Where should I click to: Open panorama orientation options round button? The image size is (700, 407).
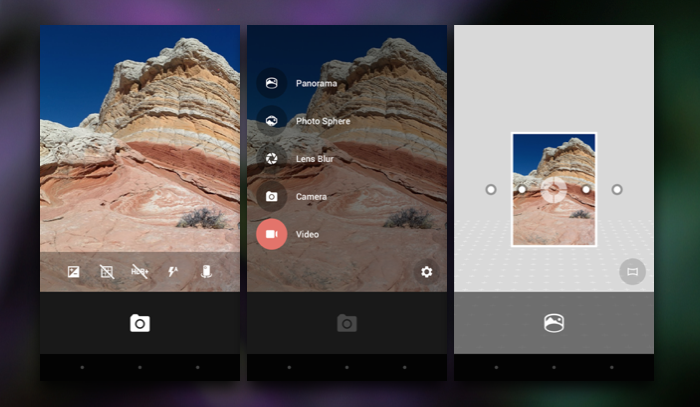coord(633,272)
